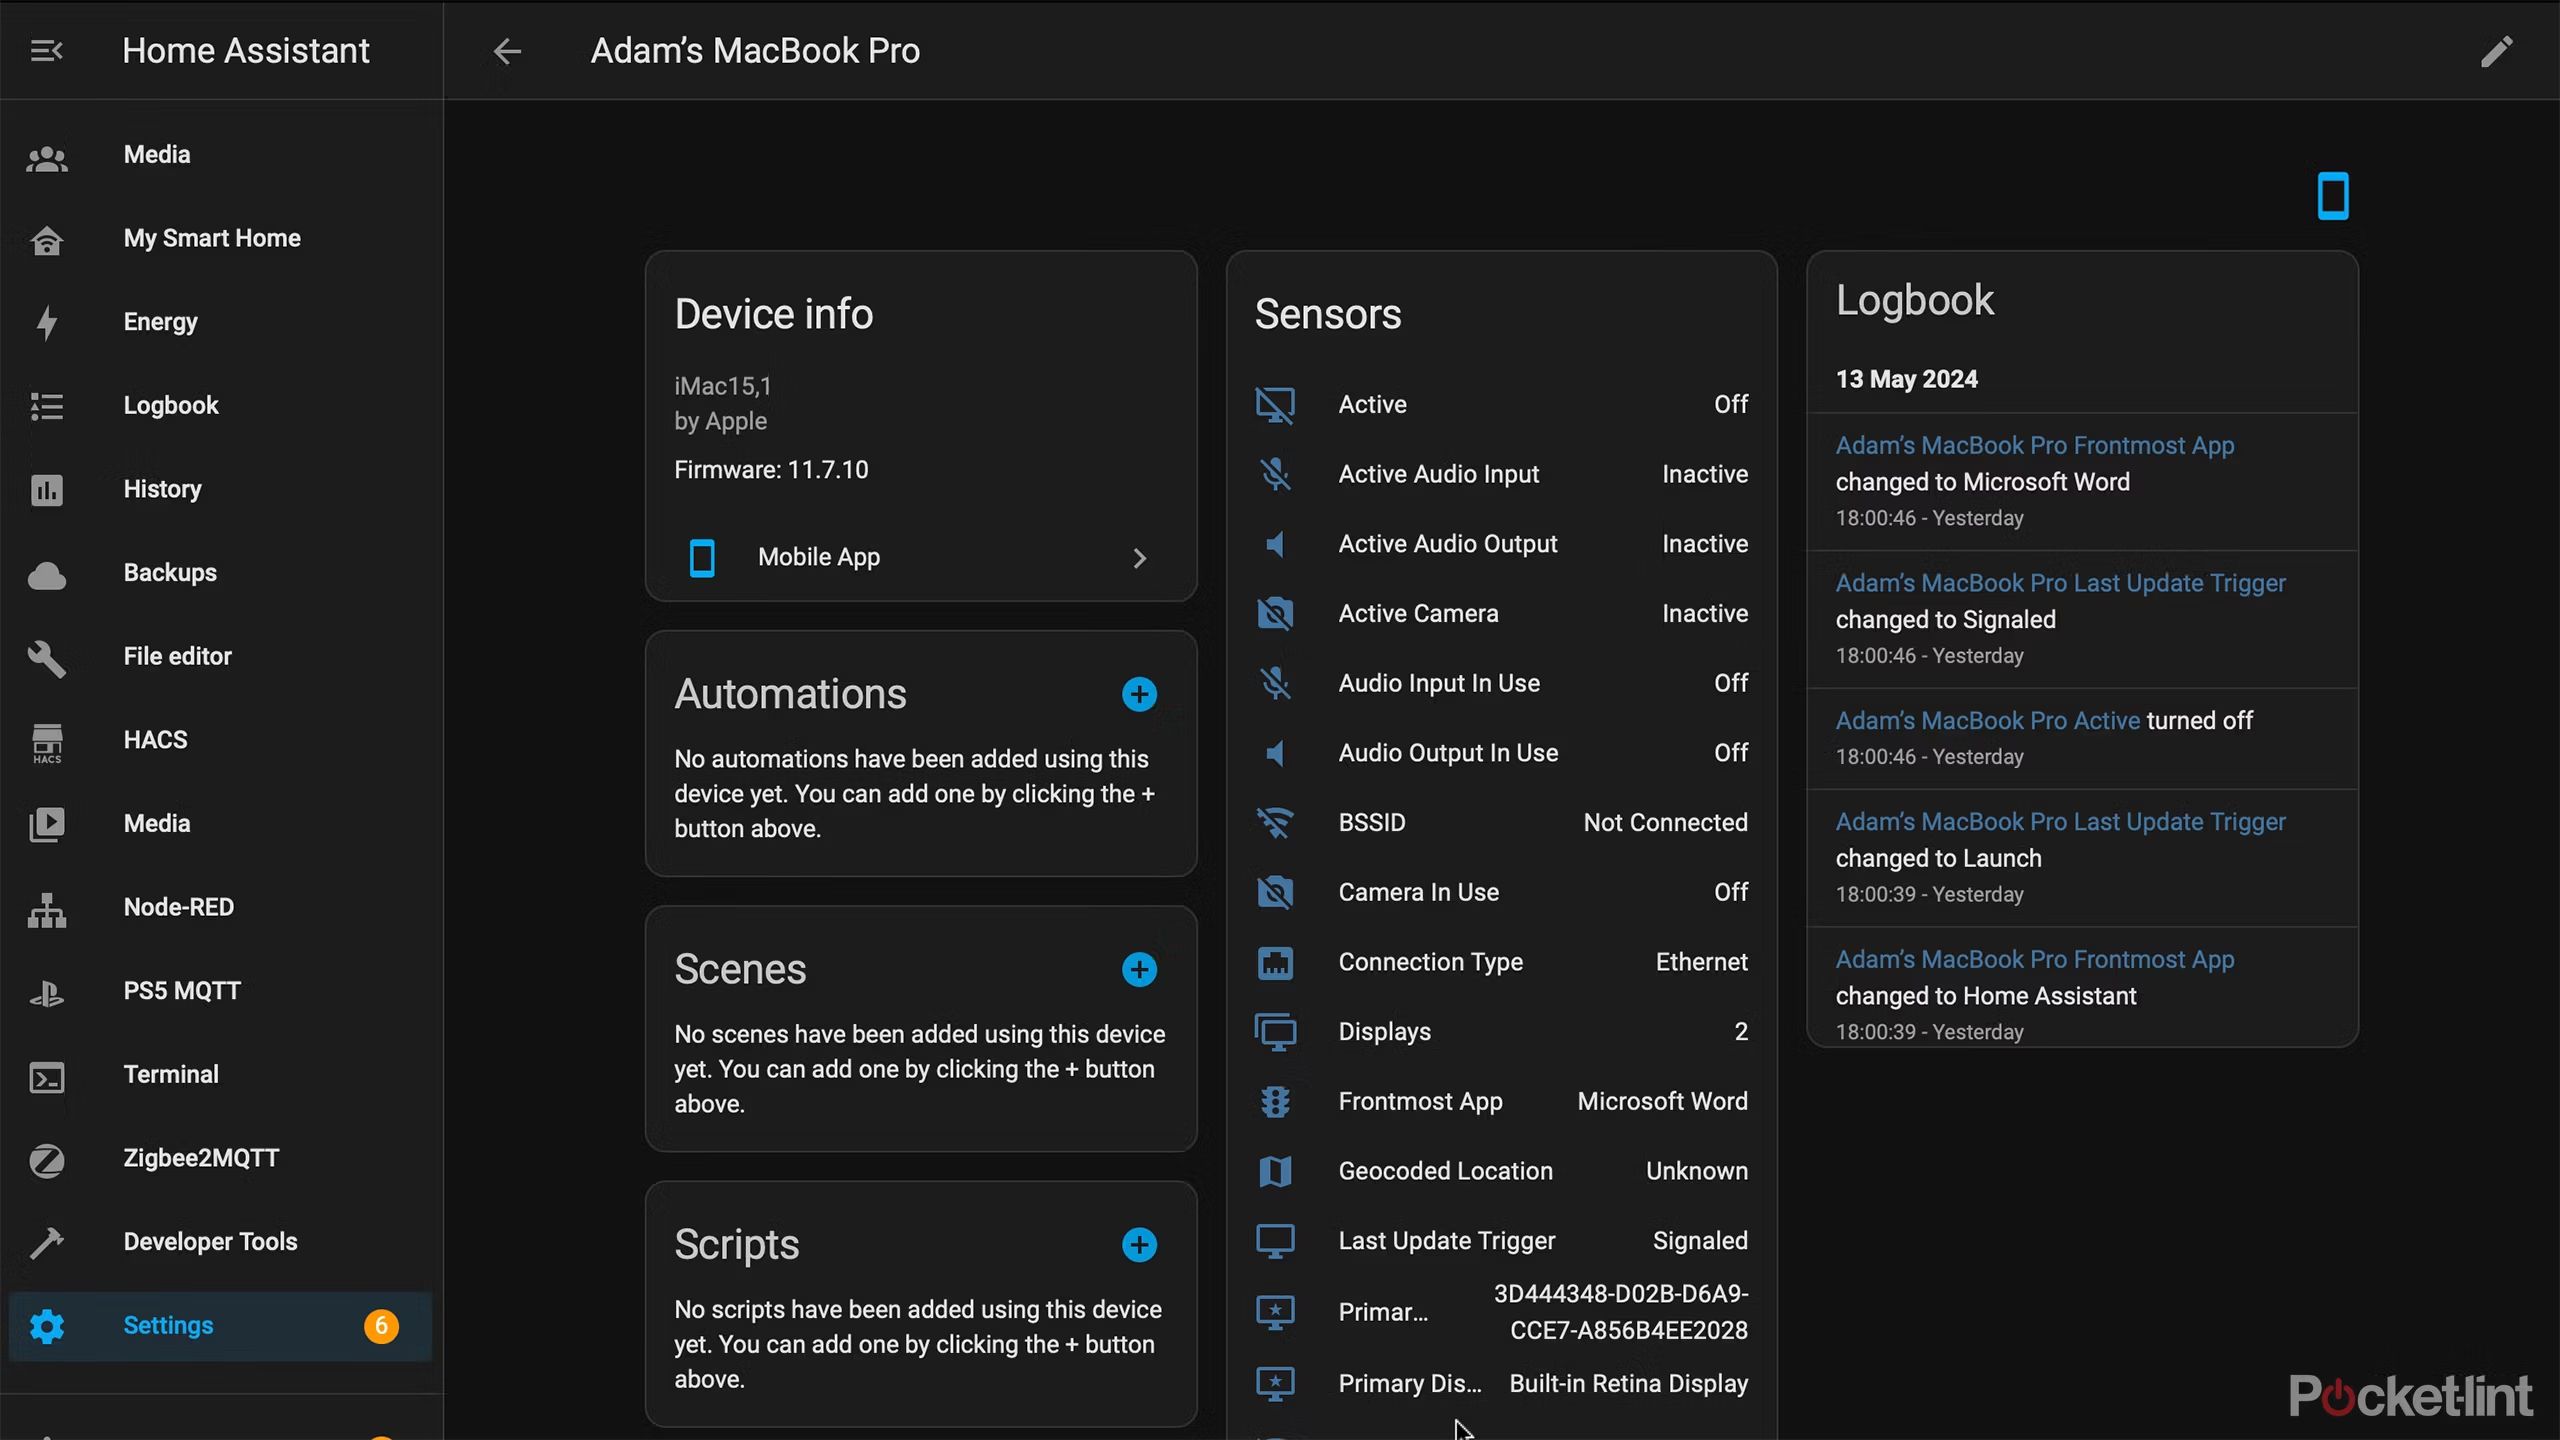Open Active Camera sensor details
This screenshot has height=1440, width=2560.
[x=1501, y=614]
